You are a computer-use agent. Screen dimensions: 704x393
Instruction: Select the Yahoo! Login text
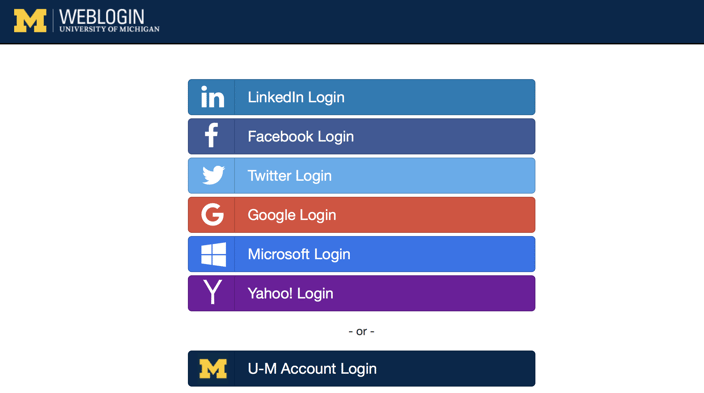pyautogui.click(x=290, y=294)
